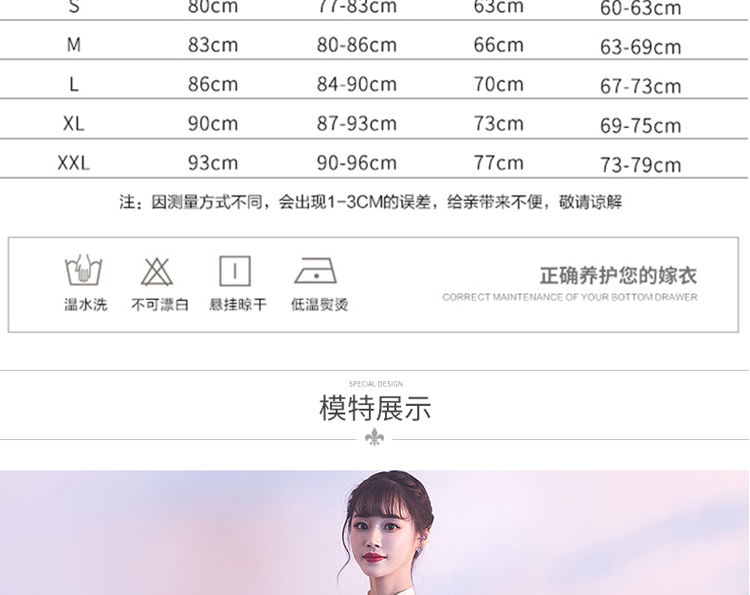
Task: Select the 温水洗 label
Action: pos(86,304)
